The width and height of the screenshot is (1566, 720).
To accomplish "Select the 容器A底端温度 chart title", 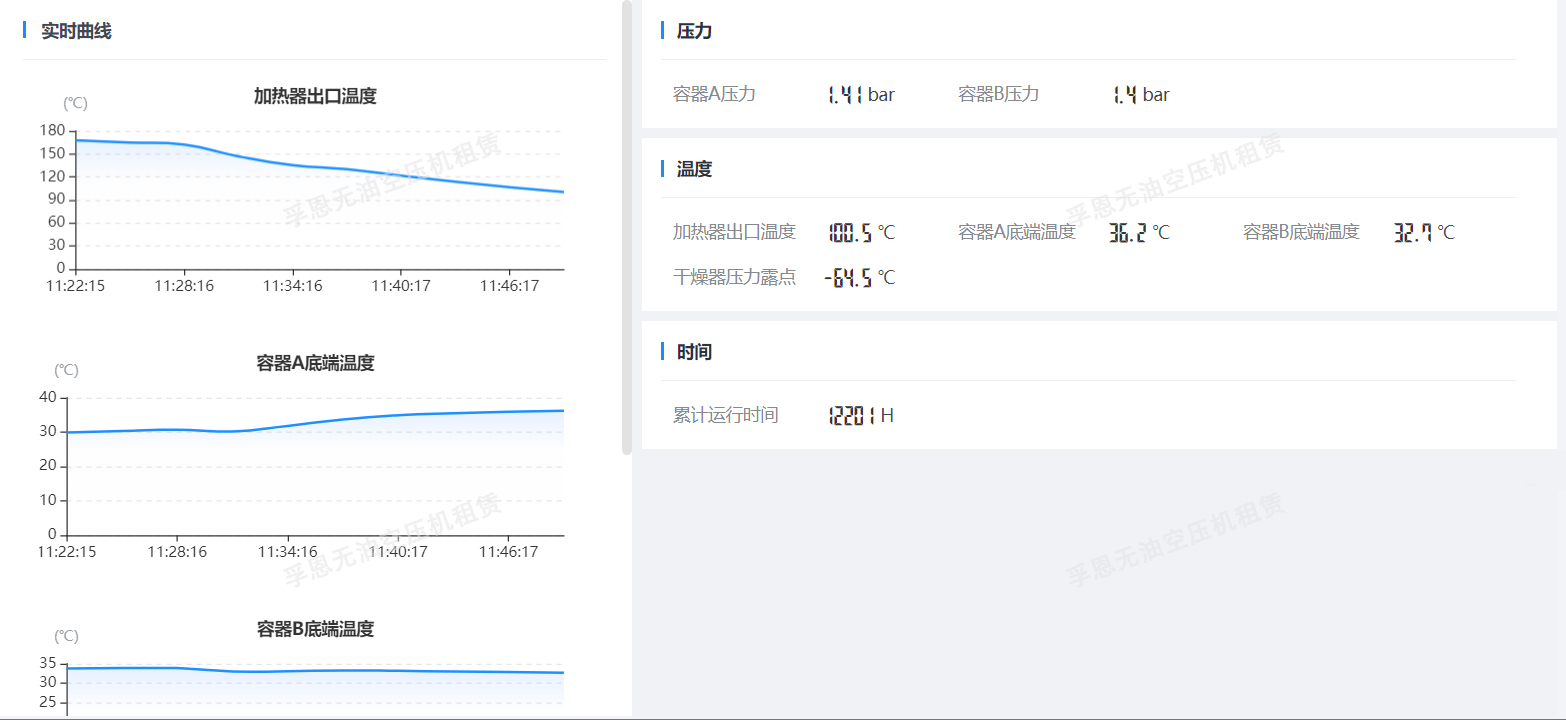I will pos(314,363).
